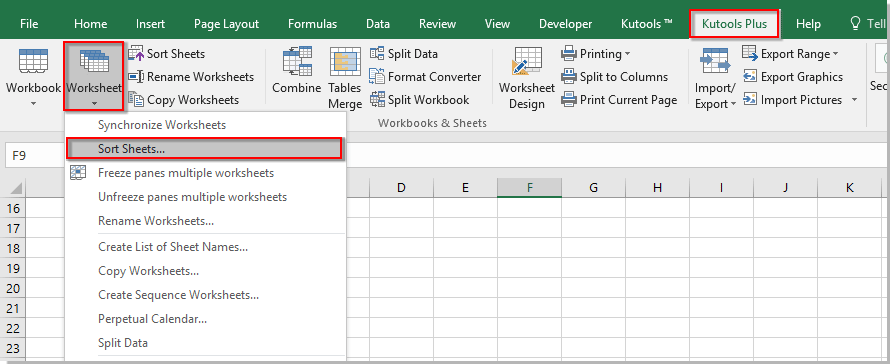Select row 20 header

point(13,288)
